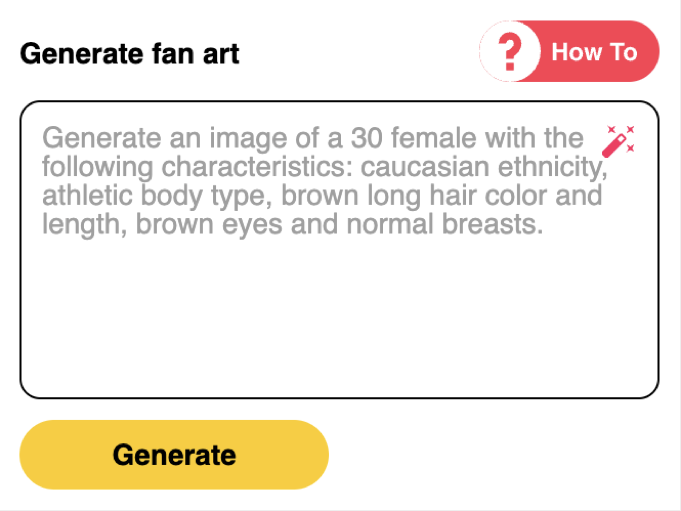Click the 'Generate fan art' heading
This screenshot has width=681, height=511.
click(x=130, y=53)
